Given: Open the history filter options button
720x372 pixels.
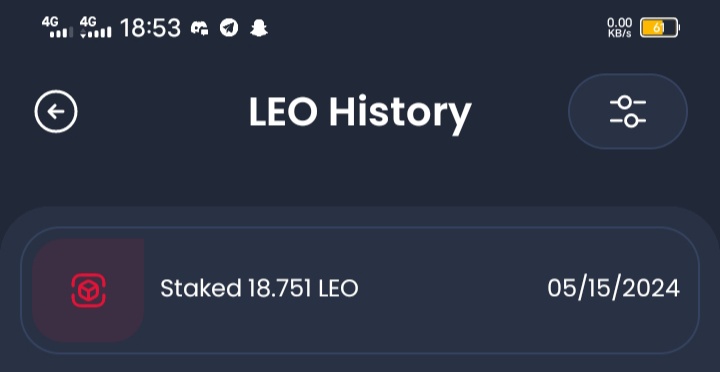Looking at the screenshot, I should (x=628, y=112).
